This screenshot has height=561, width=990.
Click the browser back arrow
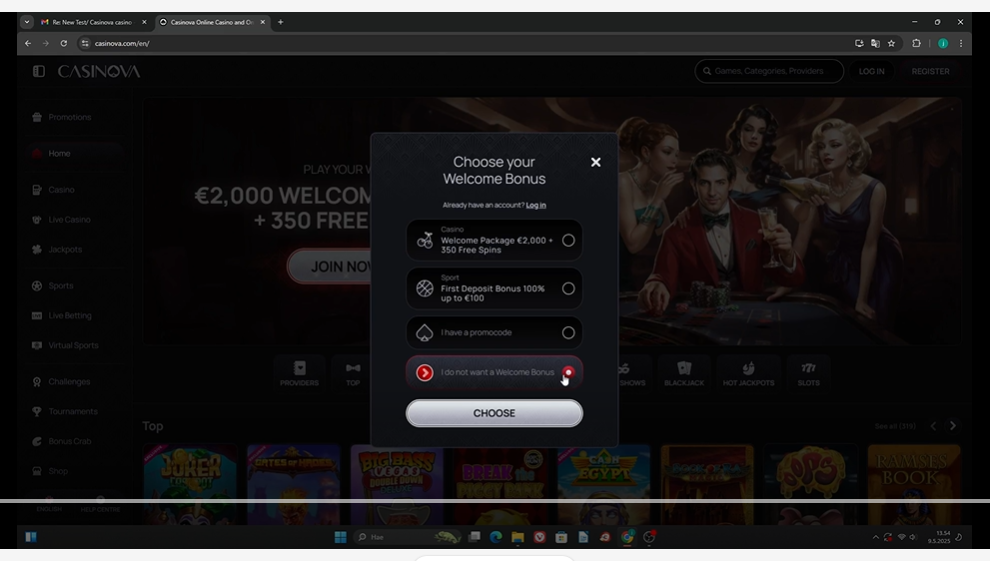[28, 44]
